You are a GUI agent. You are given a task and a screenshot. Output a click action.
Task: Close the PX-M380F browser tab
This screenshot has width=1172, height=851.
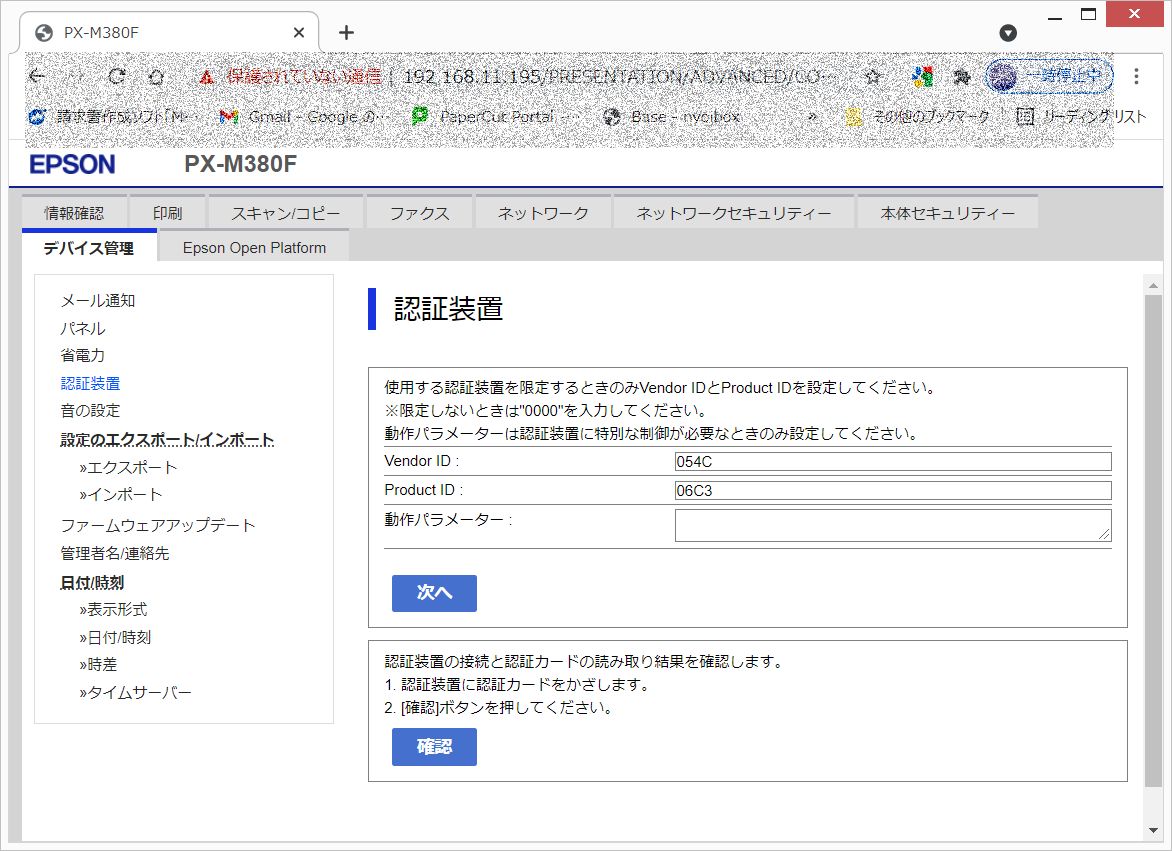click(298, 32)
